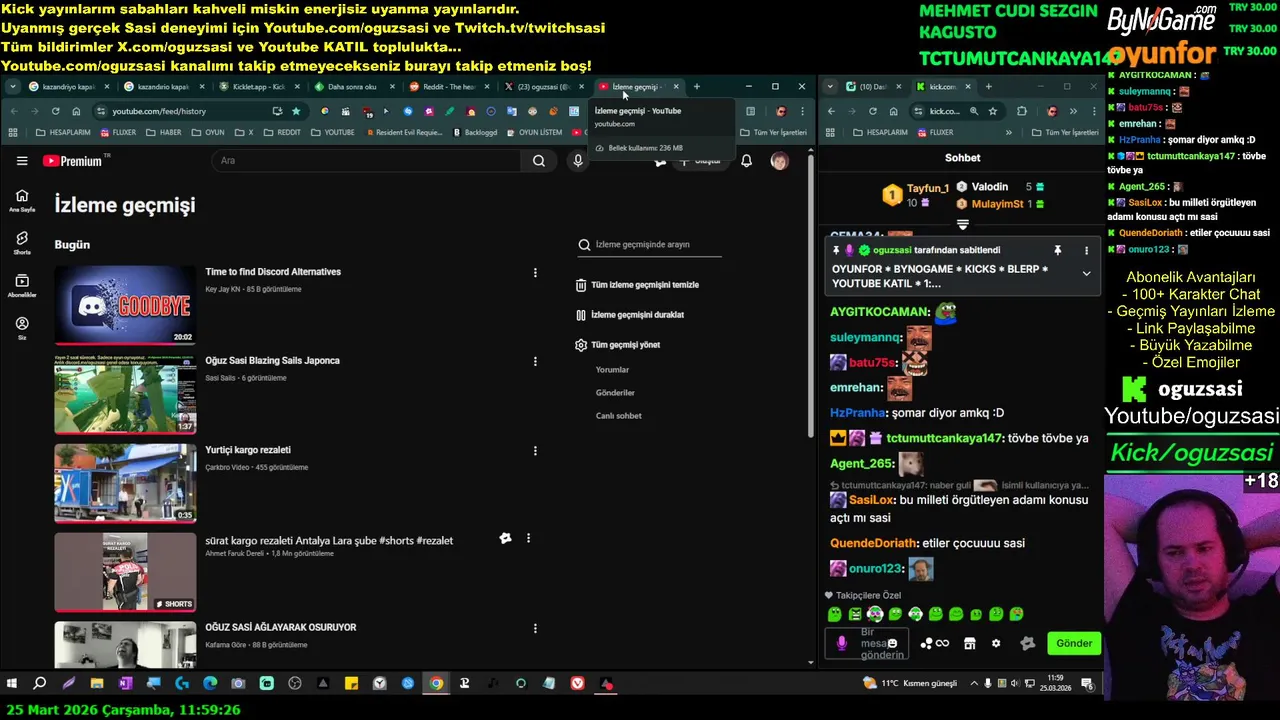The height and width of the screenshot is (720, 1280).
Task: Open site info control beside youtube.com URL
Action: pos(102,111)
